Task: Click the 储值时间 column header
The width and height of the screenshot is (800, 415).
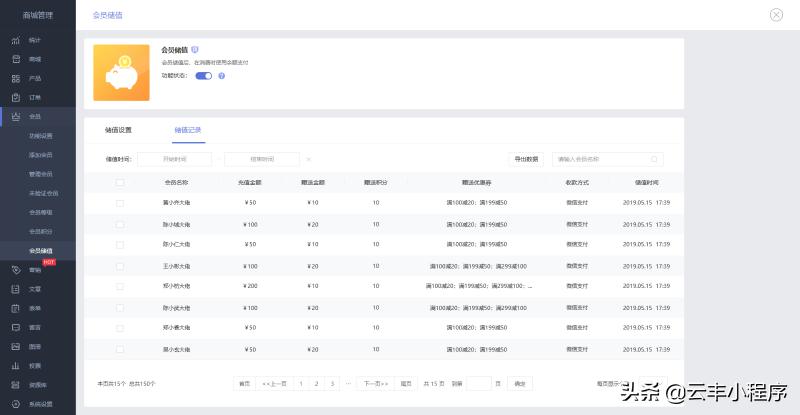Action: [x=646, y=182]
